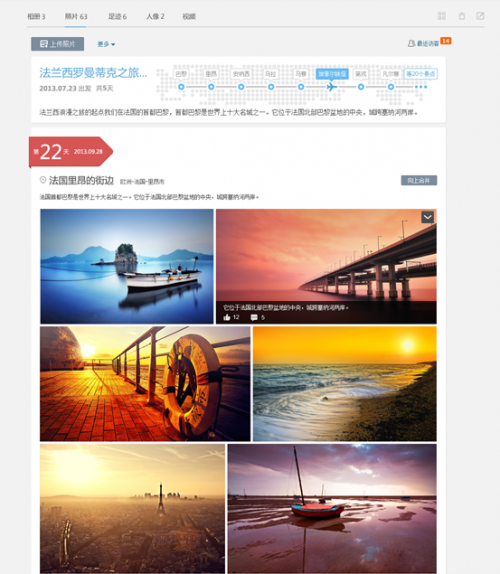Open the golden beach waves photo
This screenshot has height=574, width=500.
(x=345, y=384)
